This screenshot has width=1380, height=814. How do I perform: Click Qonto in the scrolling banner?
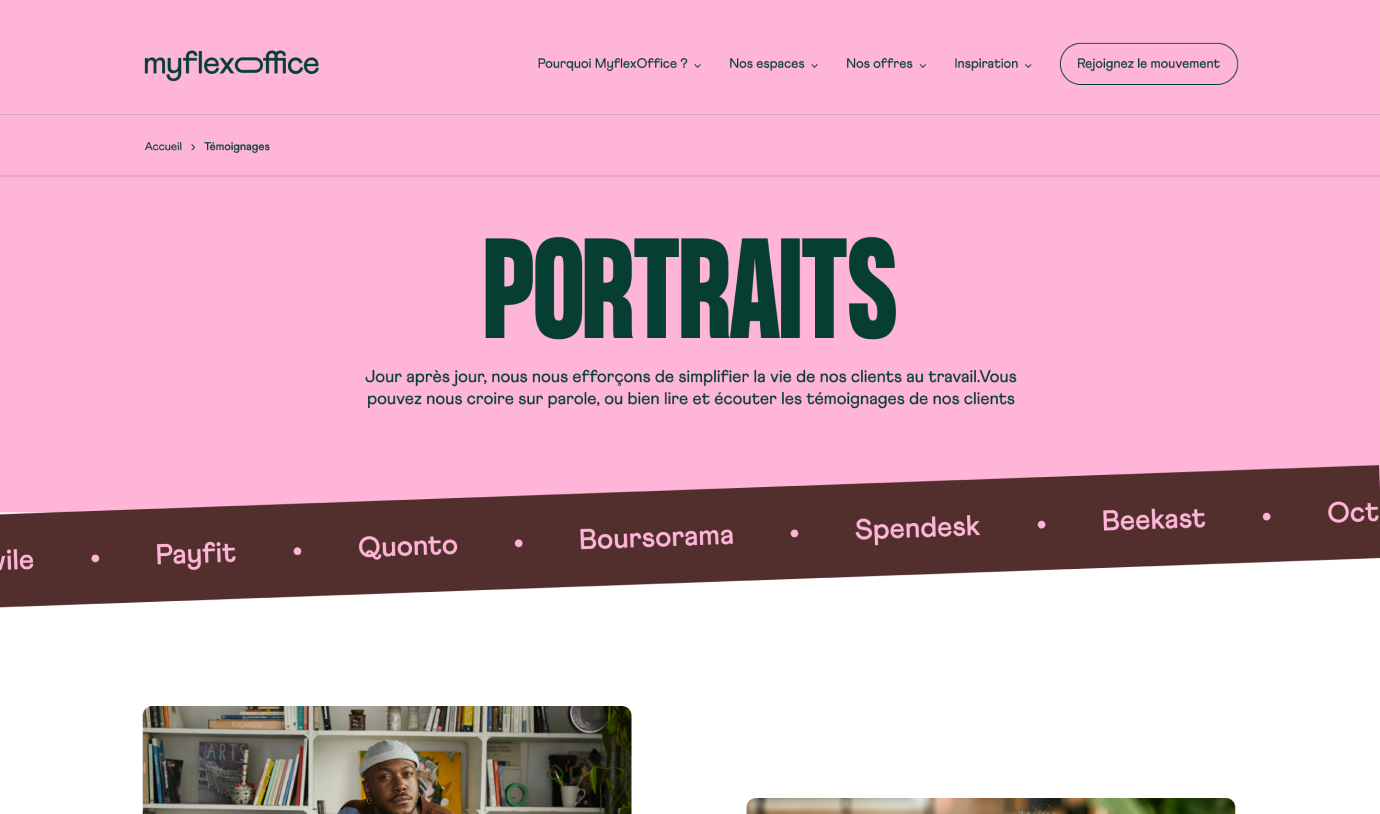coord(408,546)
